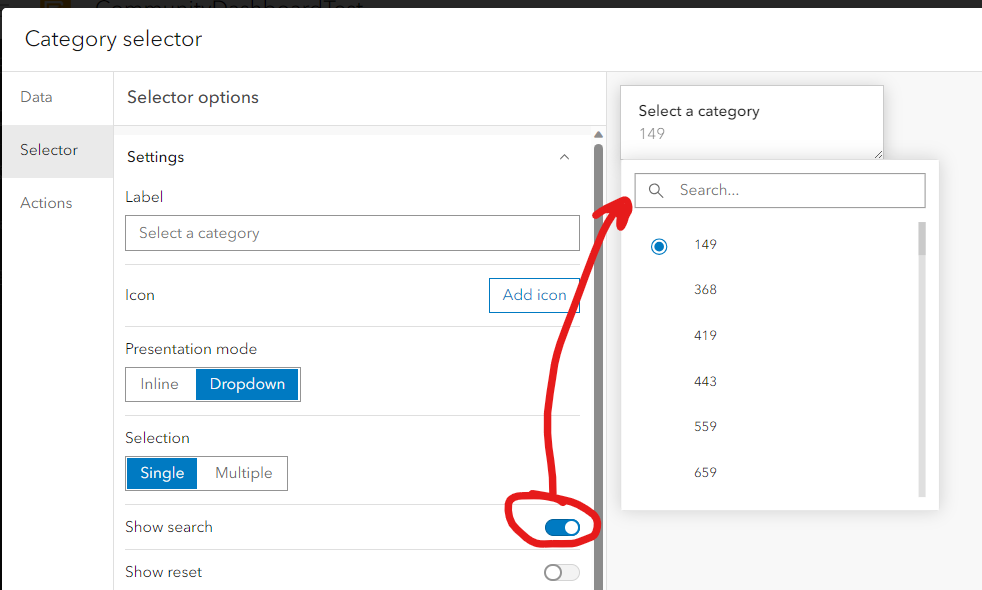Choose Inline presentation mode
Viewport: 982px width, 590px height.
click(160, 384)
